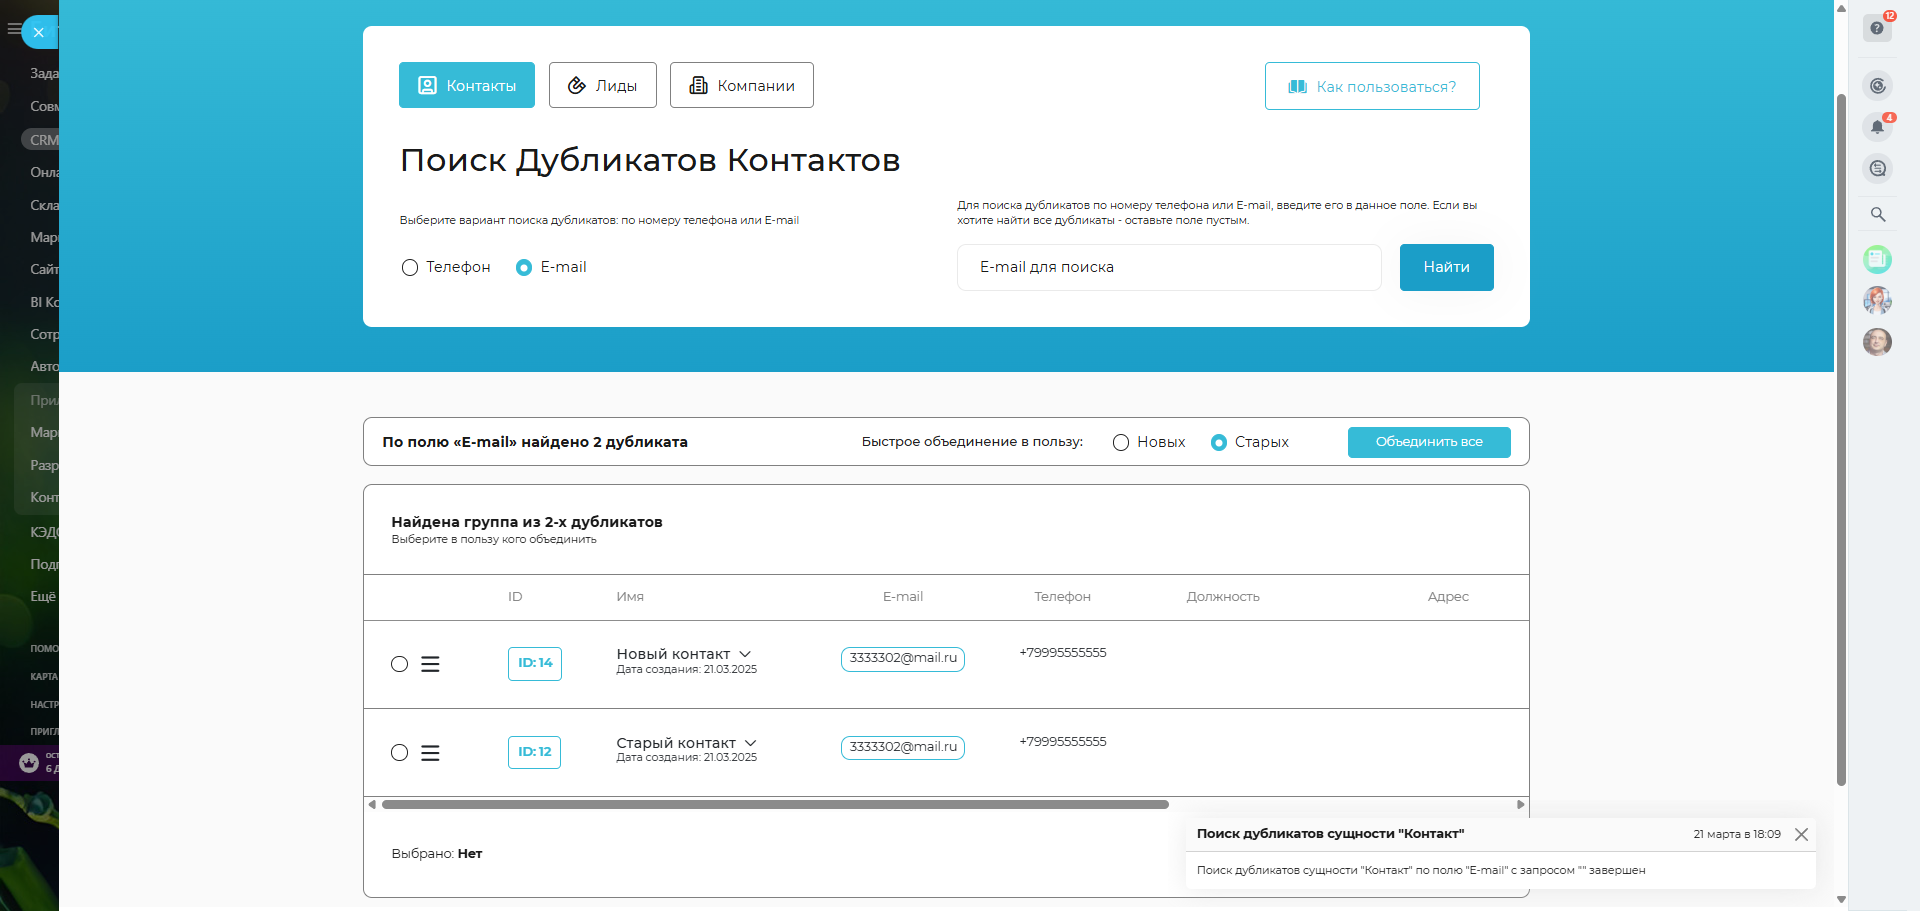Viewport: 1920px width, 911px height.
Task: Expand the Старый контакт details chevron
Action: click(x=750, y=743)
